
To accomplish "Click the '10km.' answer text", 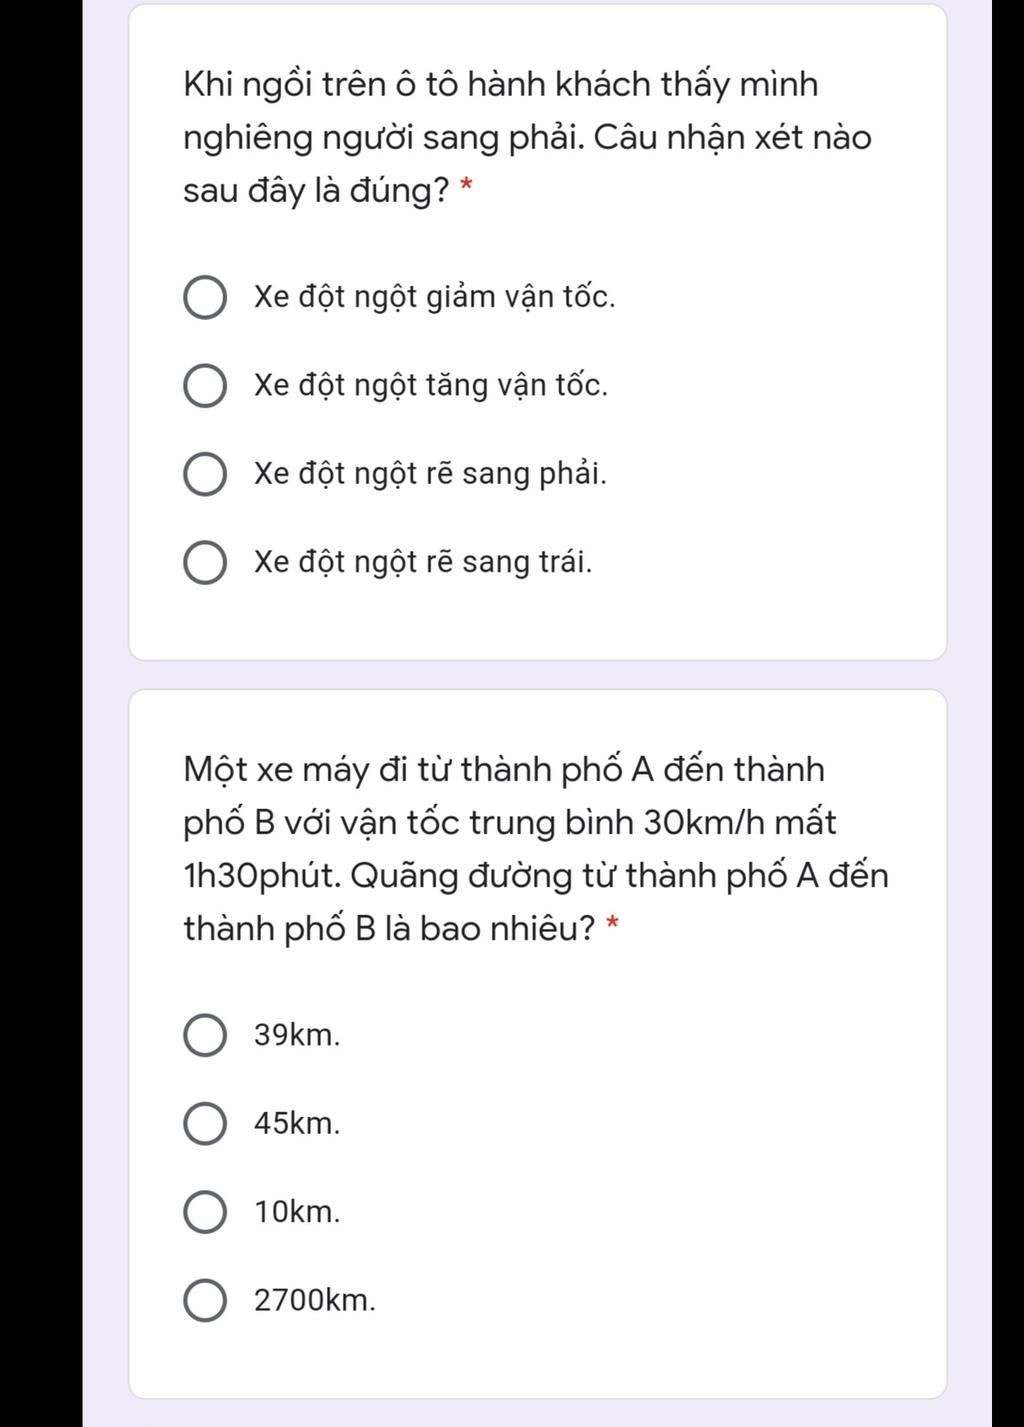I will point(297,1212).
